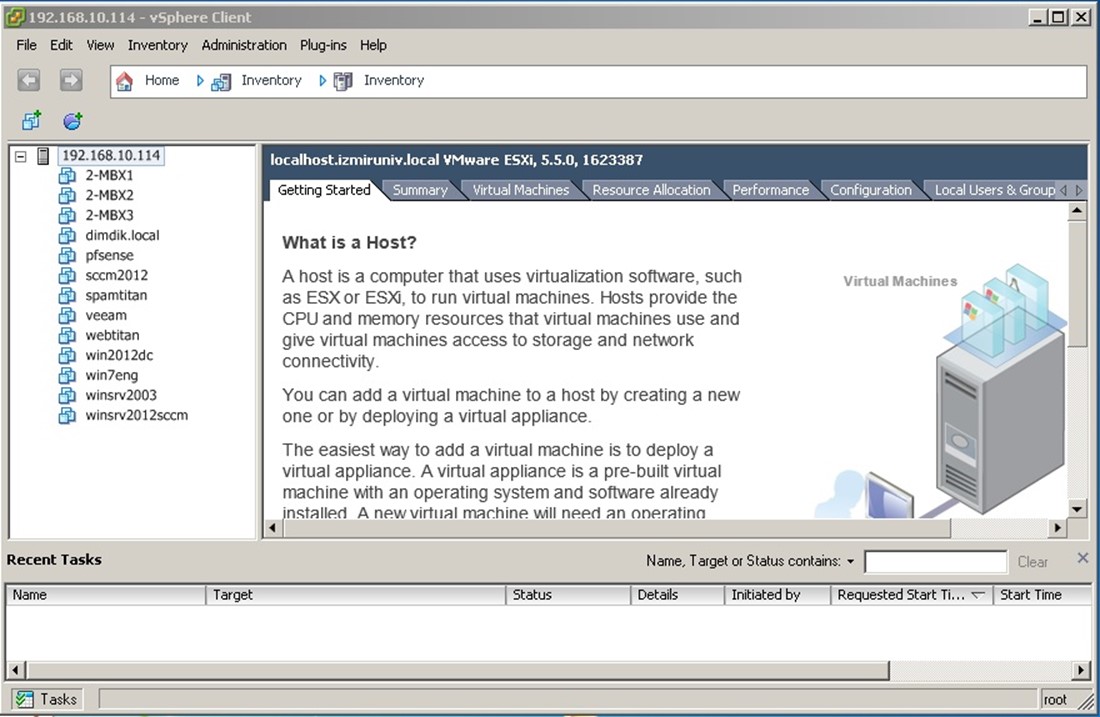Click the VM icon next to win2012dc
Image resolution: width=1100 pixels, height=717 pixels.
(67, 356)
